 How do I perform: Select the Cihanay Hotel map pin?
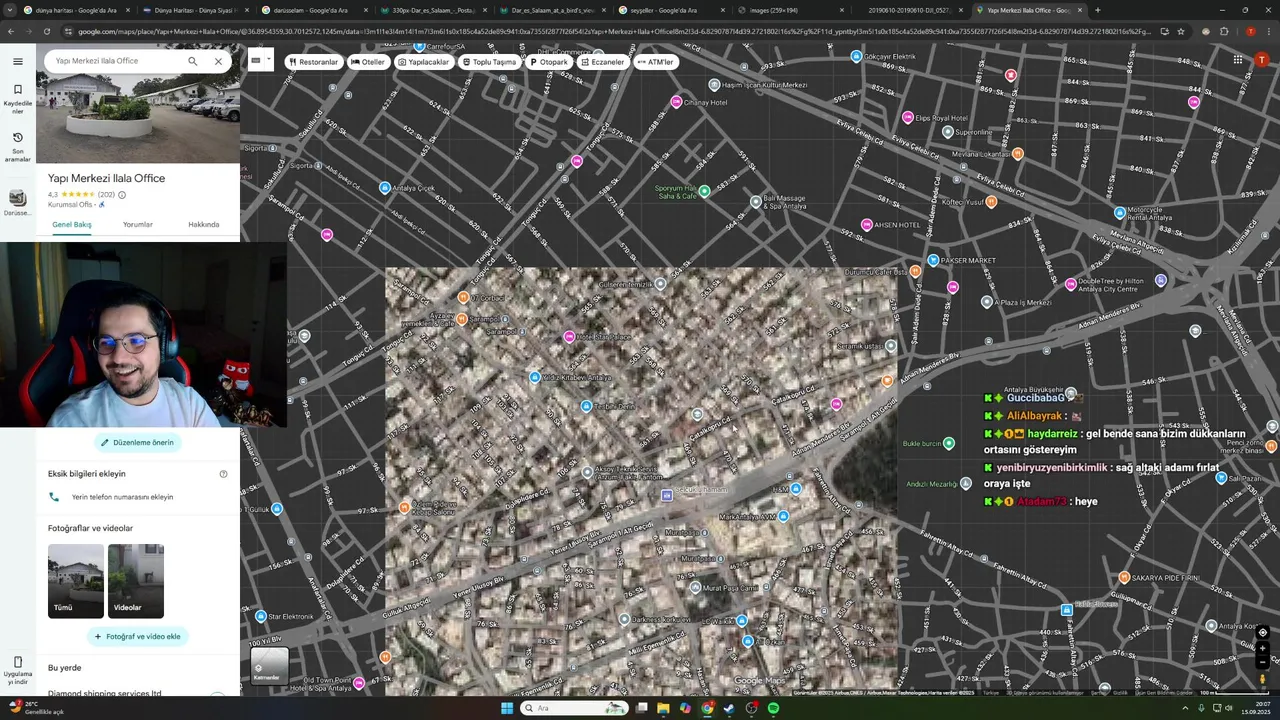point(677,102)
